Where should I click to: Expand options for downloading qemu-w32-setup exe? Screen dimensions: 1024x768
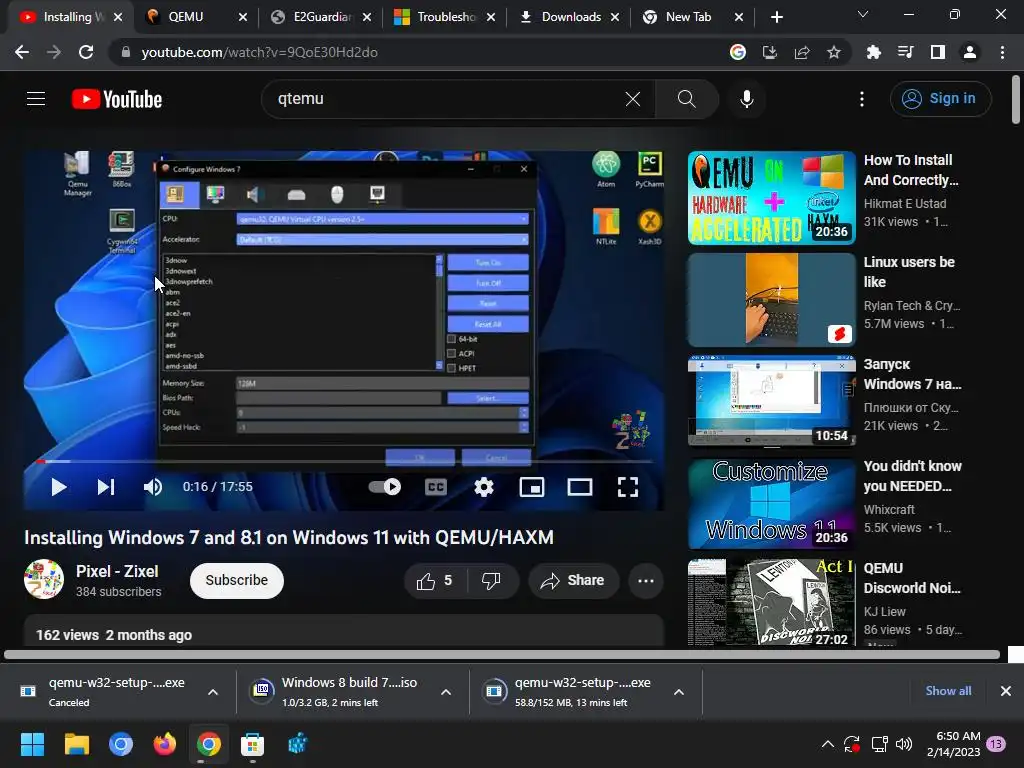[679, 692]
